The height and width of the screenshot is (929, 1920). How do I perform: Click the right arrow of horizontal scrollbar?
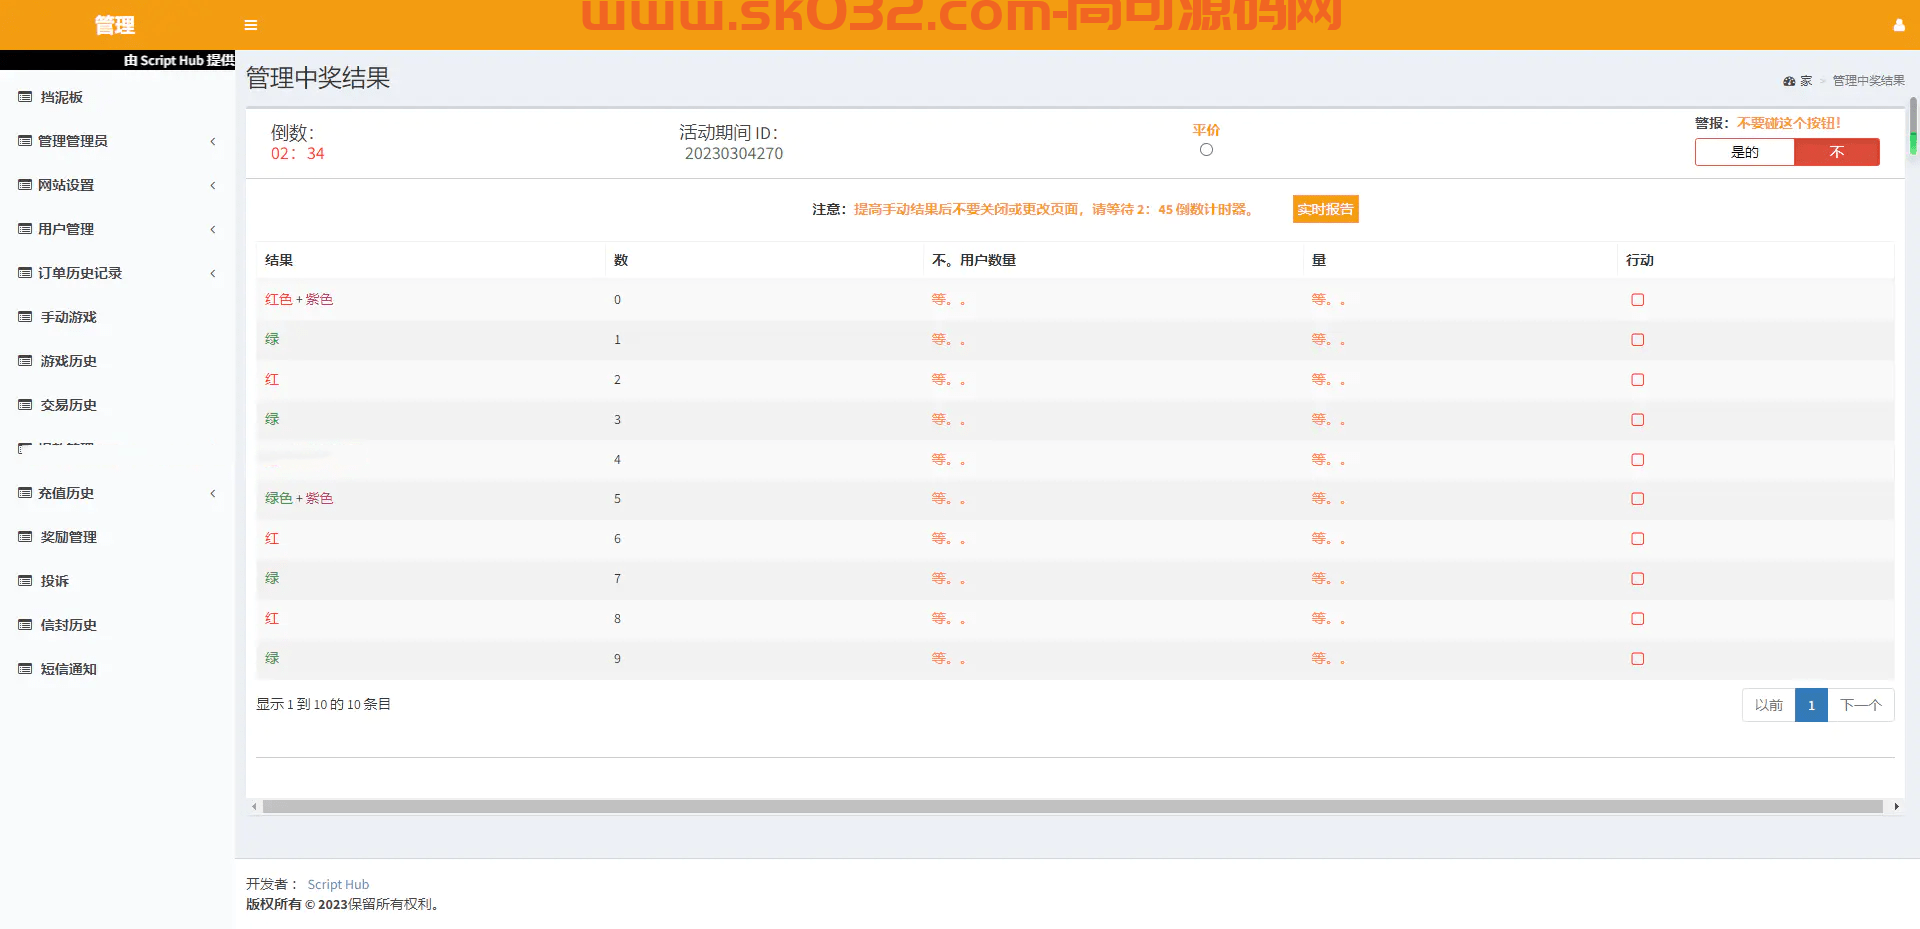click(x=1896, y=806)
